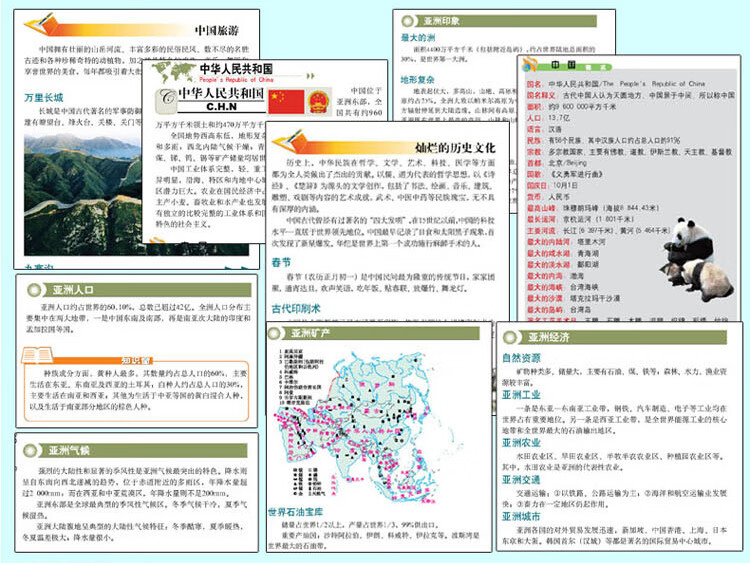Screen dimensions: 750x563
Task: Click the red Chinese national flag
Action: tap(286, 101)
